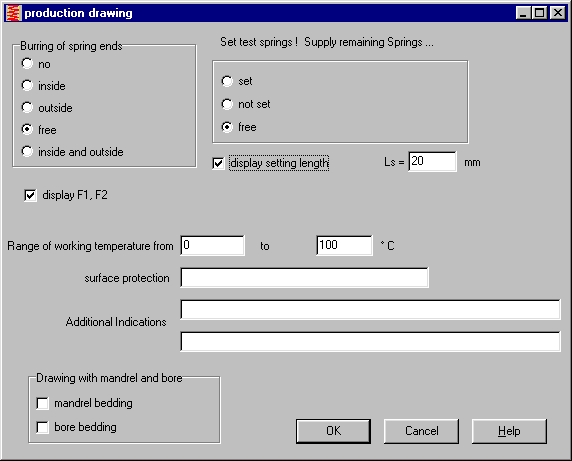
Task: Enable the 'bore bedding' checkbox
Action: tap(42, 427)
